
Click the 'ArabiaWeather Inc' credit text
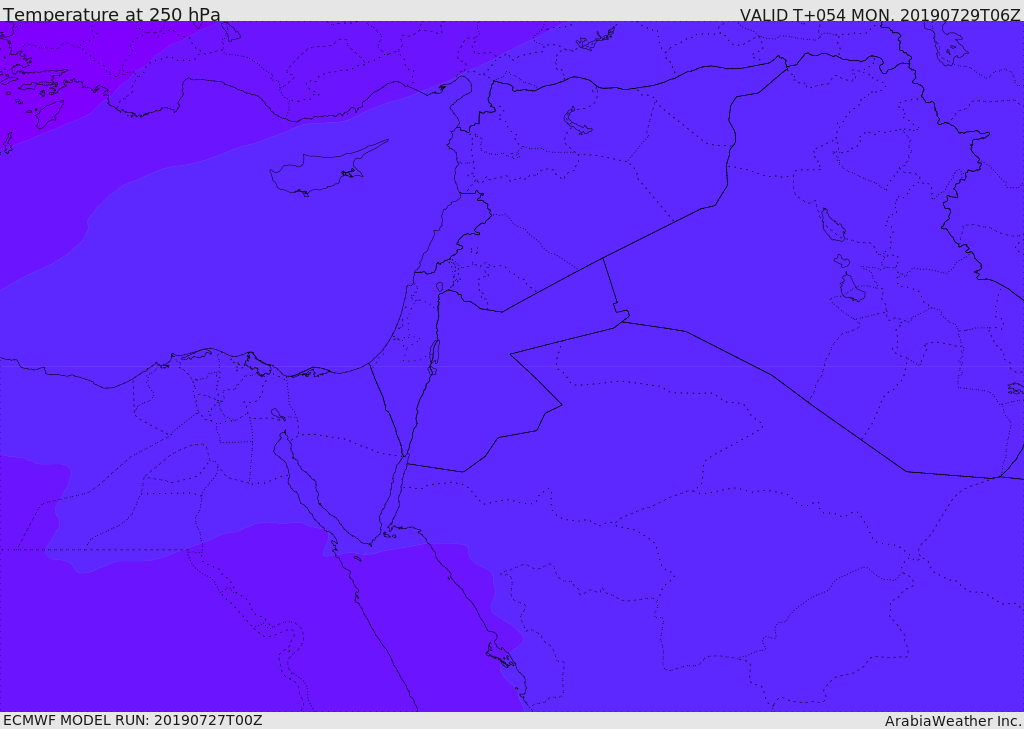[952, 721]
